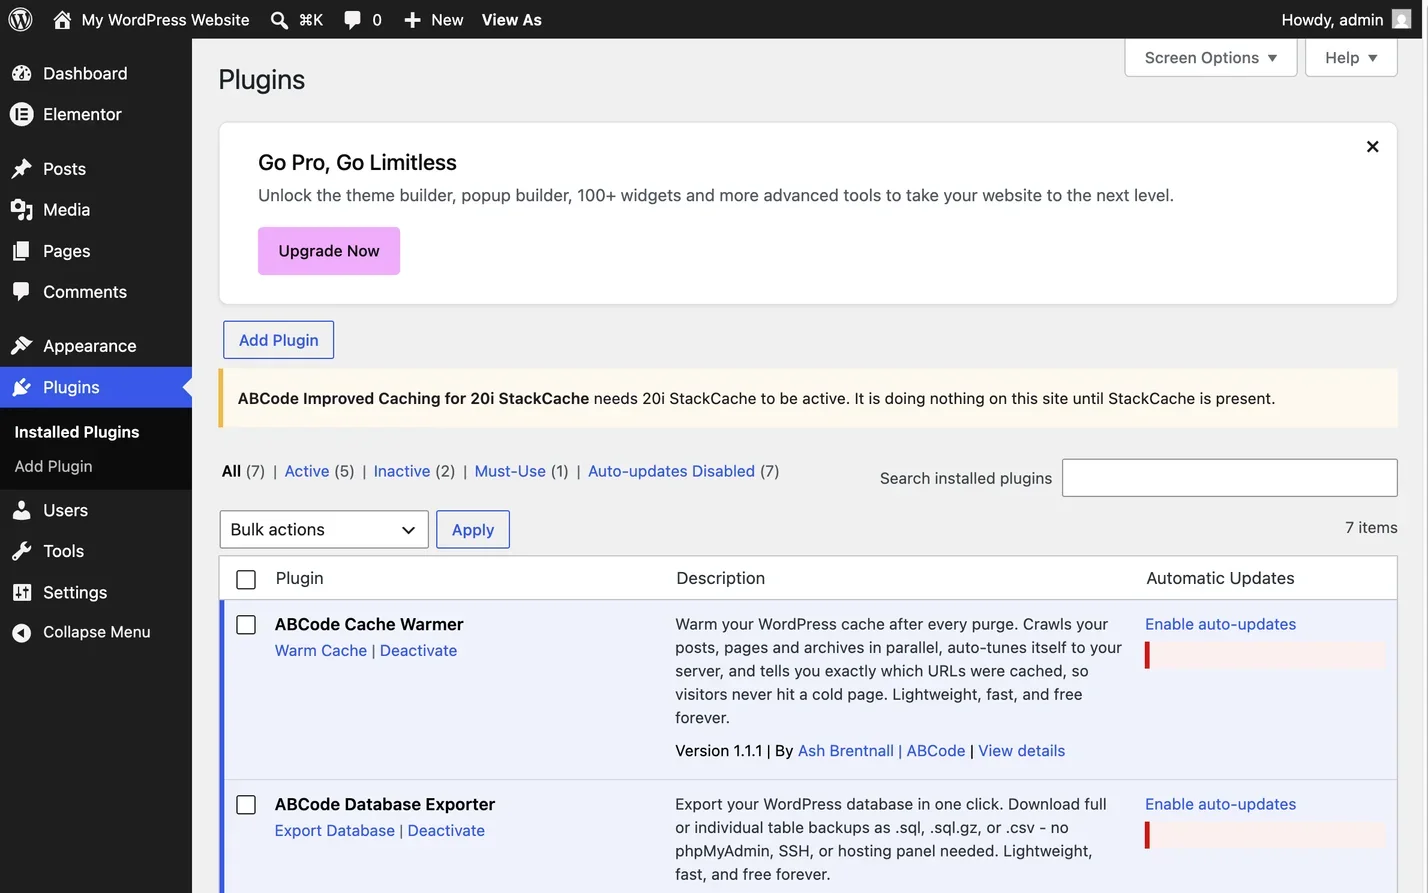Enable auto-updates for ABCode Database Exporter
1428x893 pixels.
point(1220,804)
